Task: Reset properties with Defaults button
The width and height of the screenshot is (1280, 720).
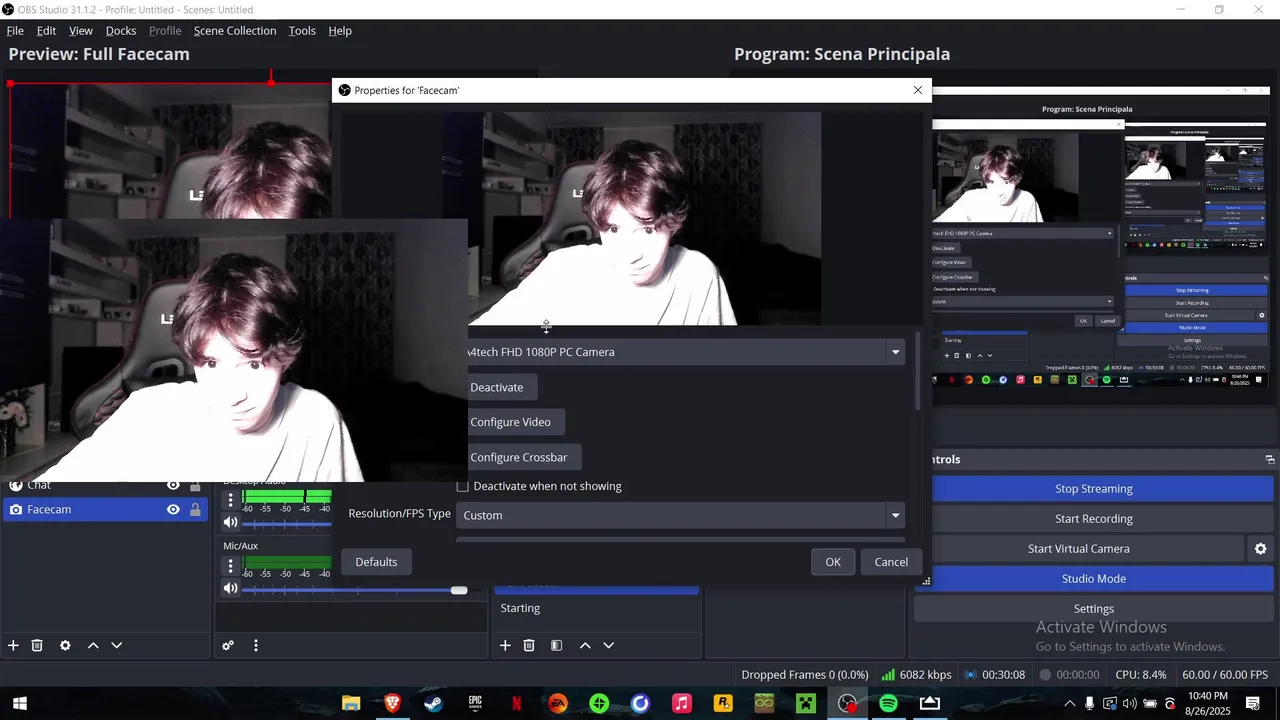Action: [x=376, y=562]
